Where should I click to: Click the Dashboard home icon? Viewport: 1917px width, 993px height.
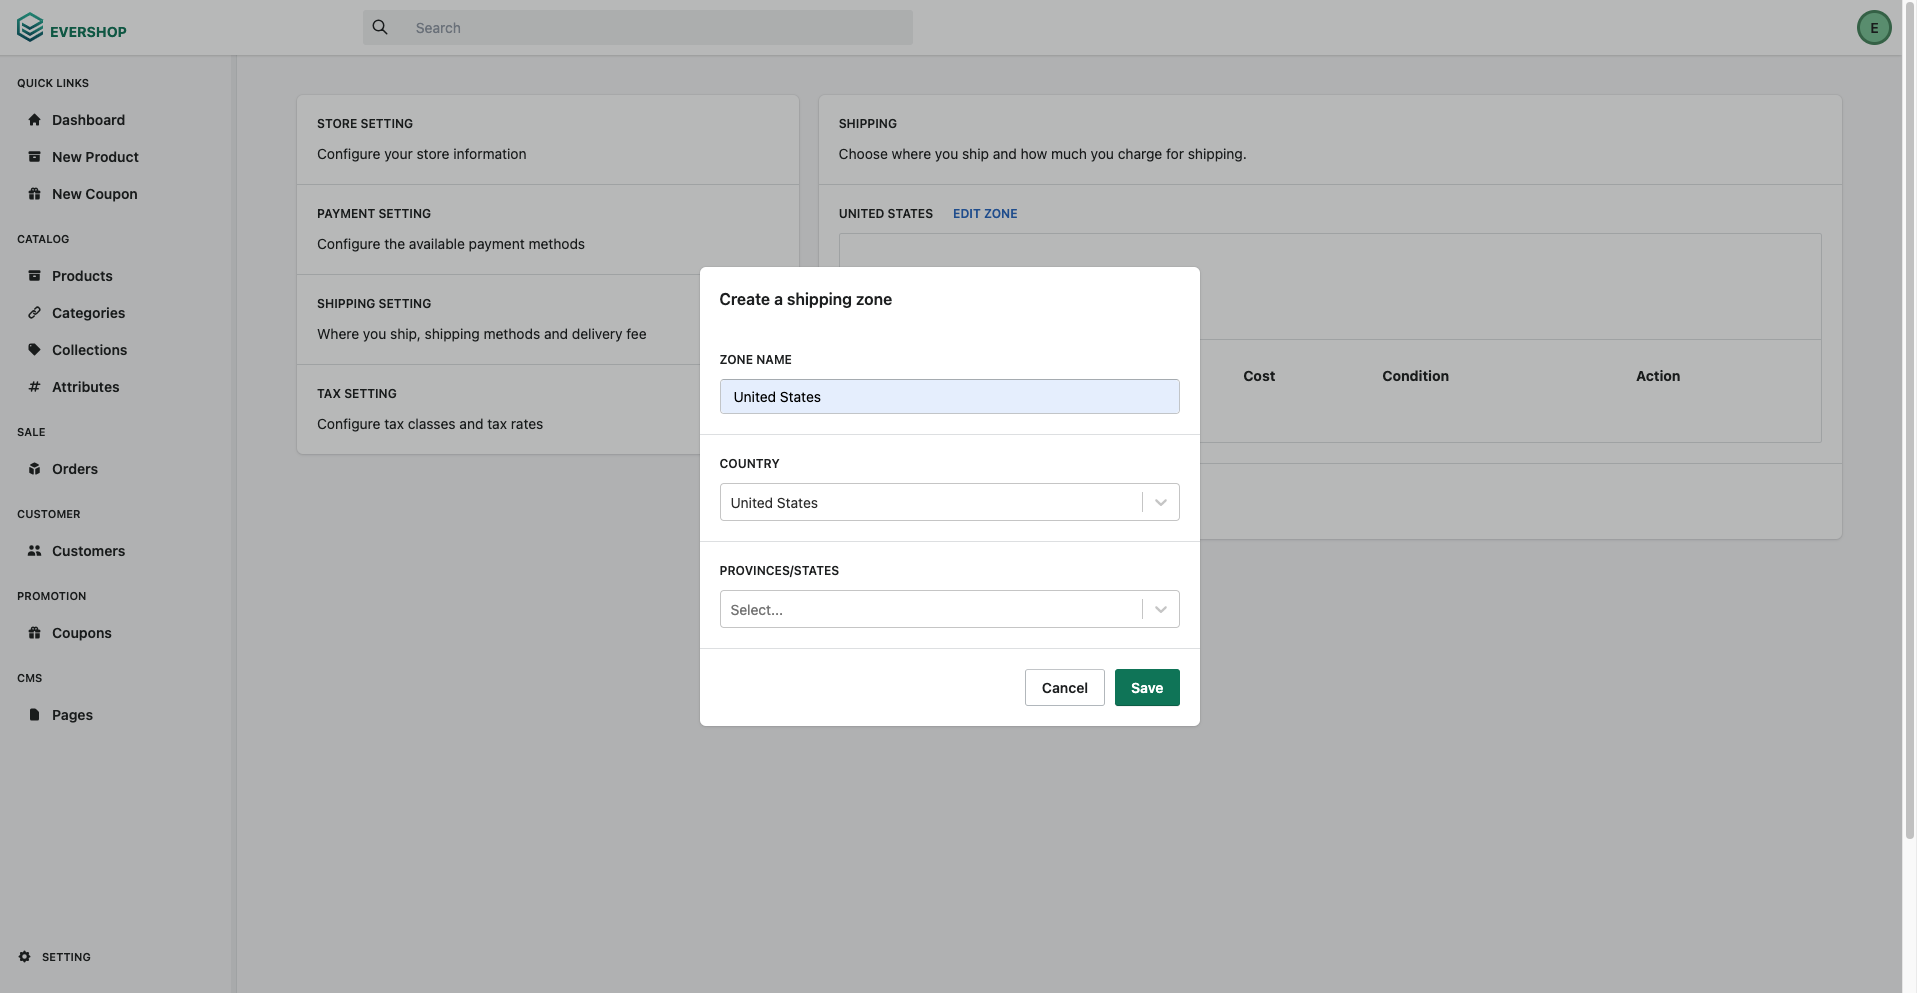[35, 120]
